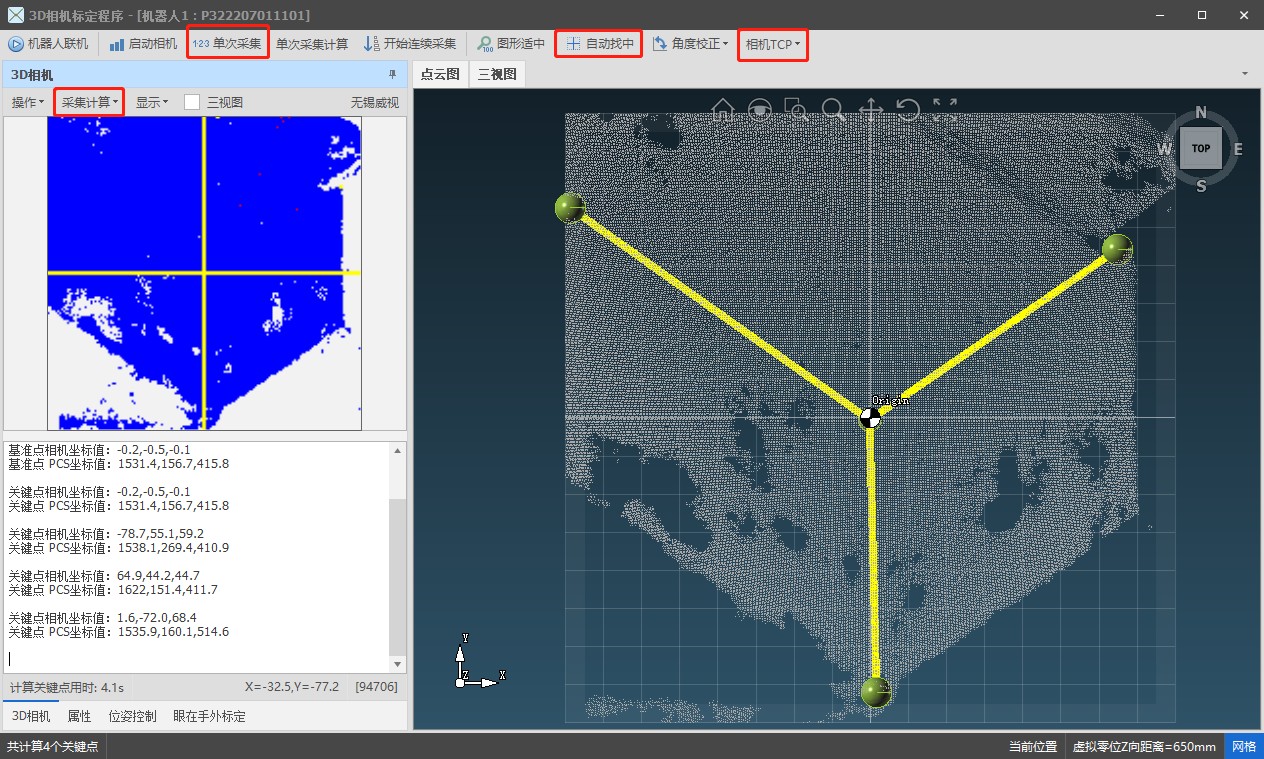1264x759 pixels.
Task: Toggle 网格 grid display in status bar
Action: click(x=1243, y=747)
